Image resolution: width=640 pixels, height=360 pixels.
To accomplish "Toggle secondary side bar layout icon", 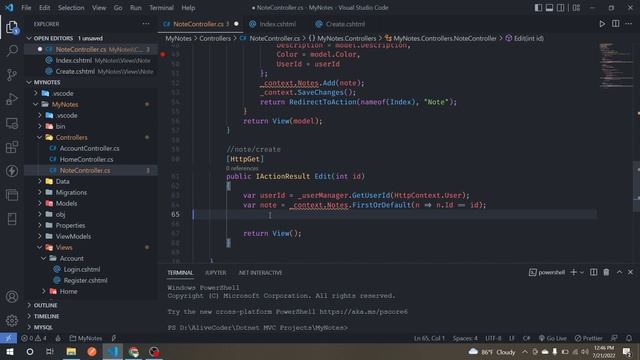I will coord(561,8).
